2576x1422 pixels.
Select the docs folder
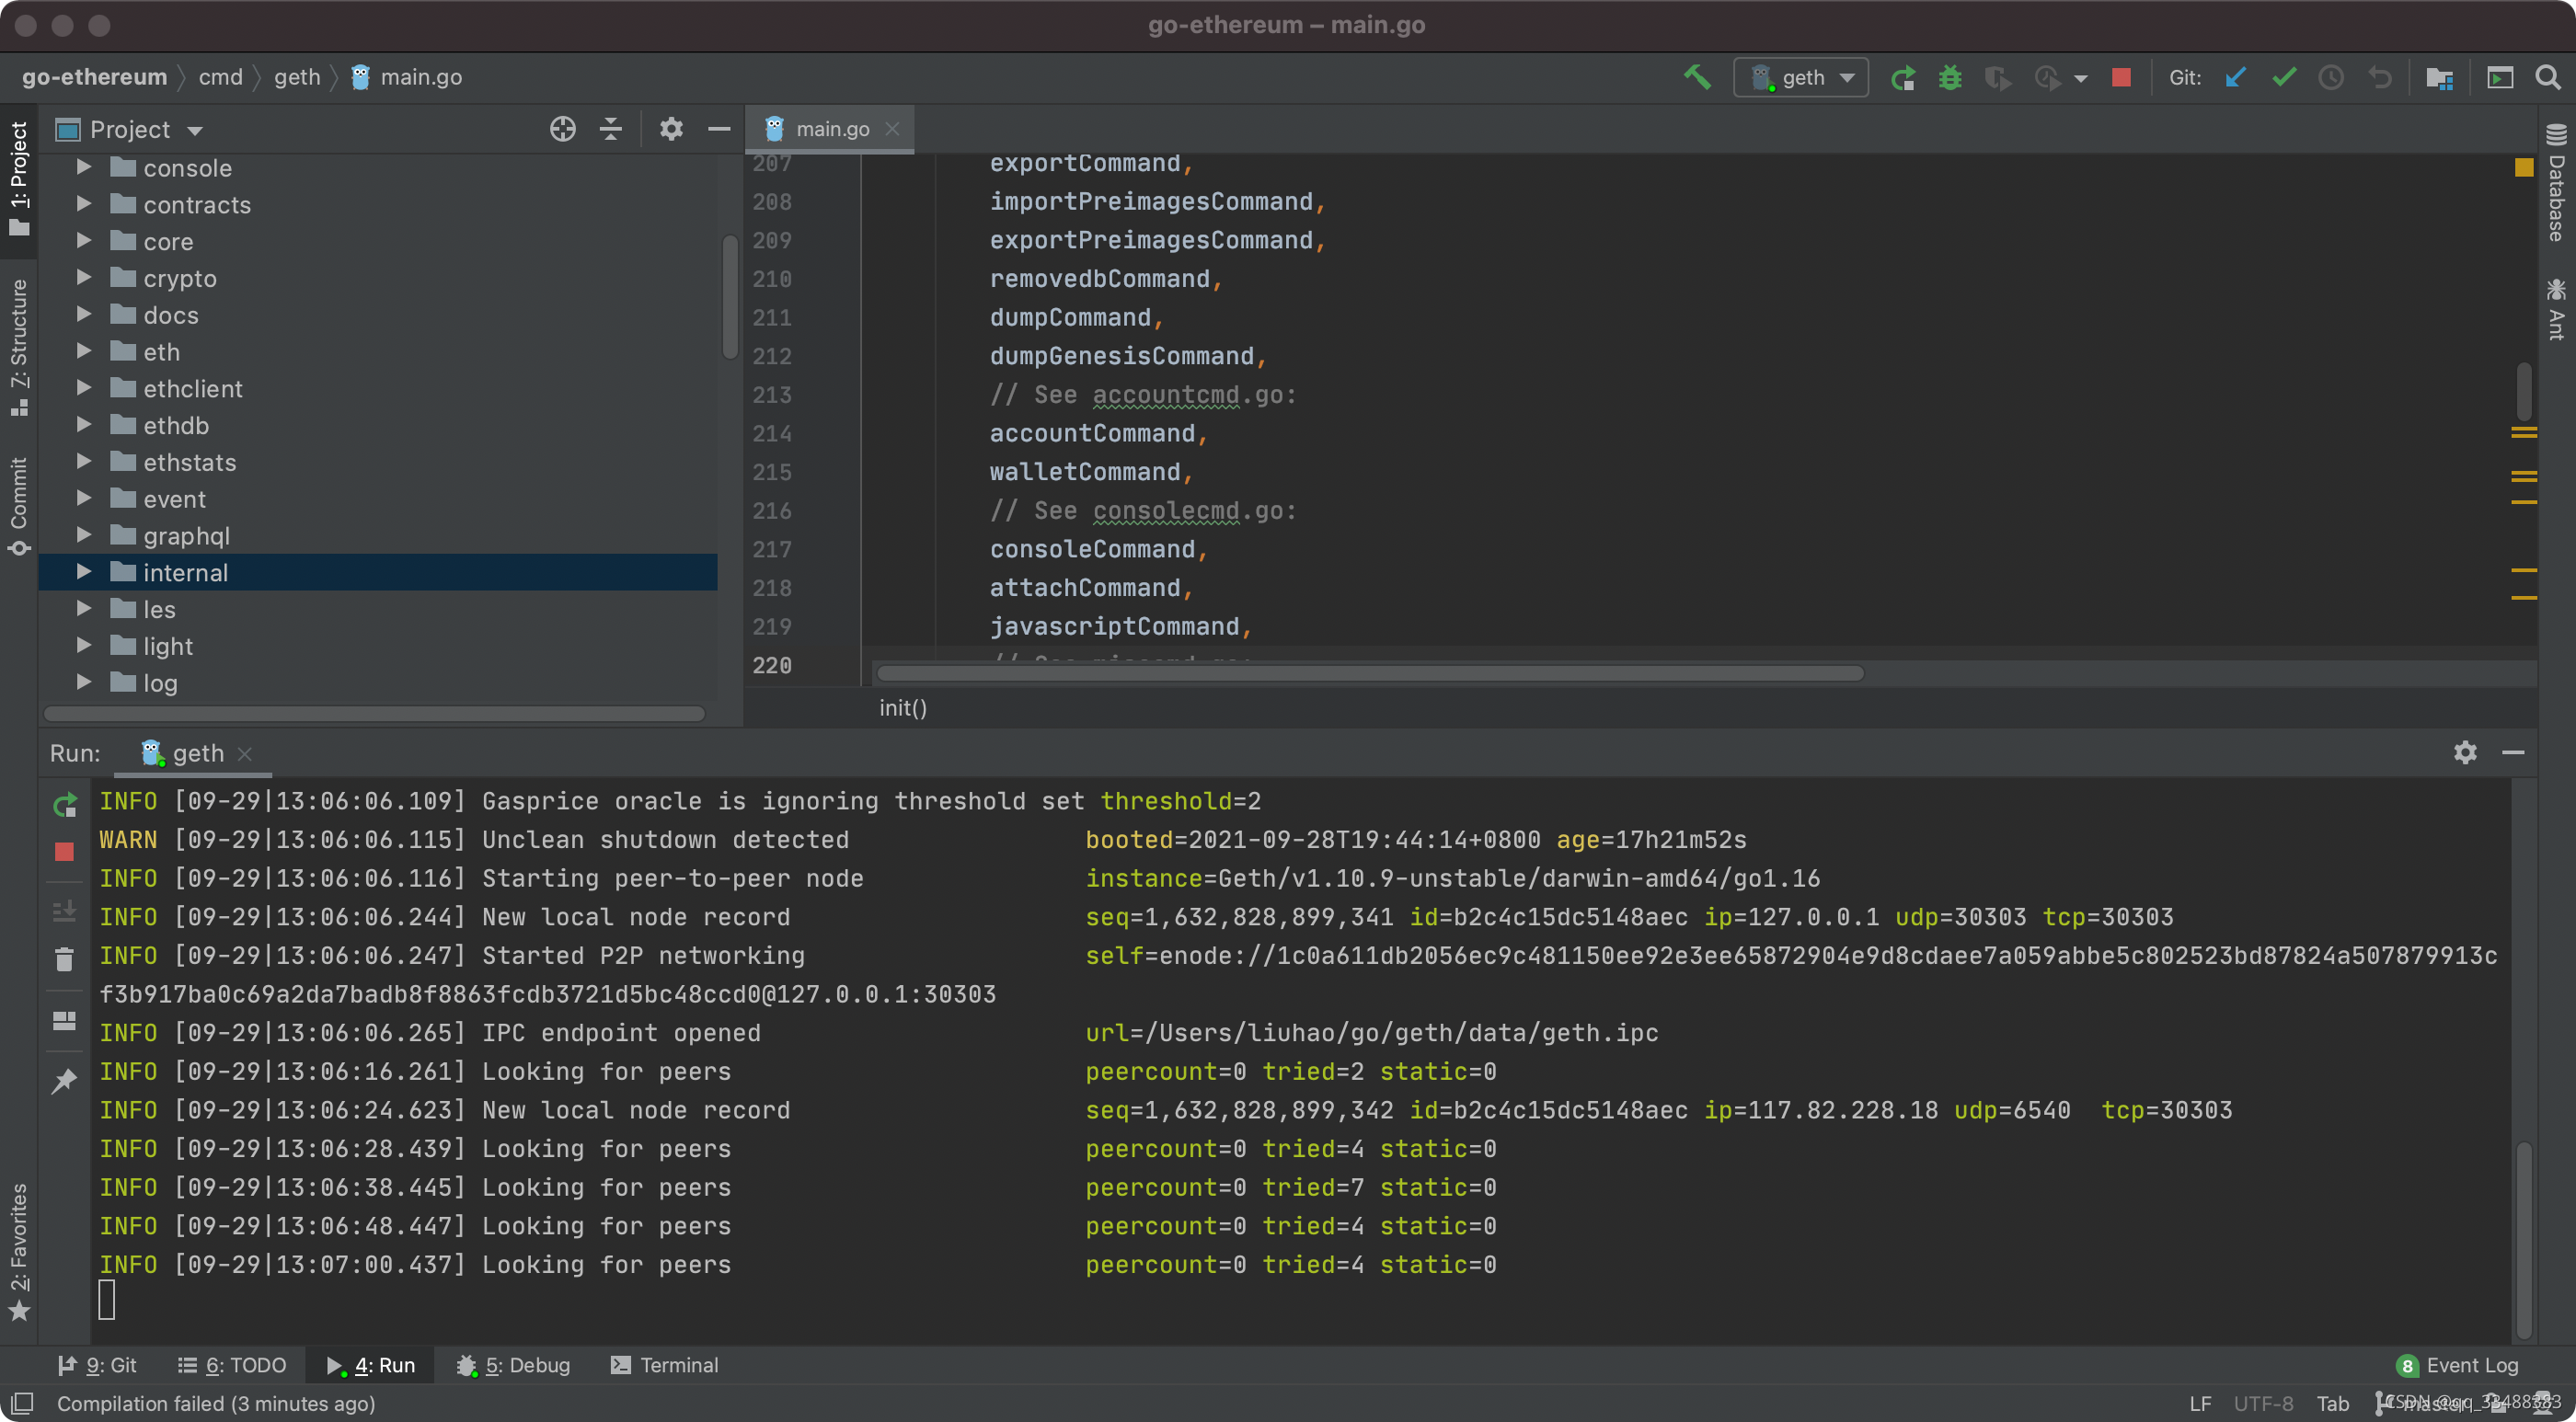pos(170,315)
